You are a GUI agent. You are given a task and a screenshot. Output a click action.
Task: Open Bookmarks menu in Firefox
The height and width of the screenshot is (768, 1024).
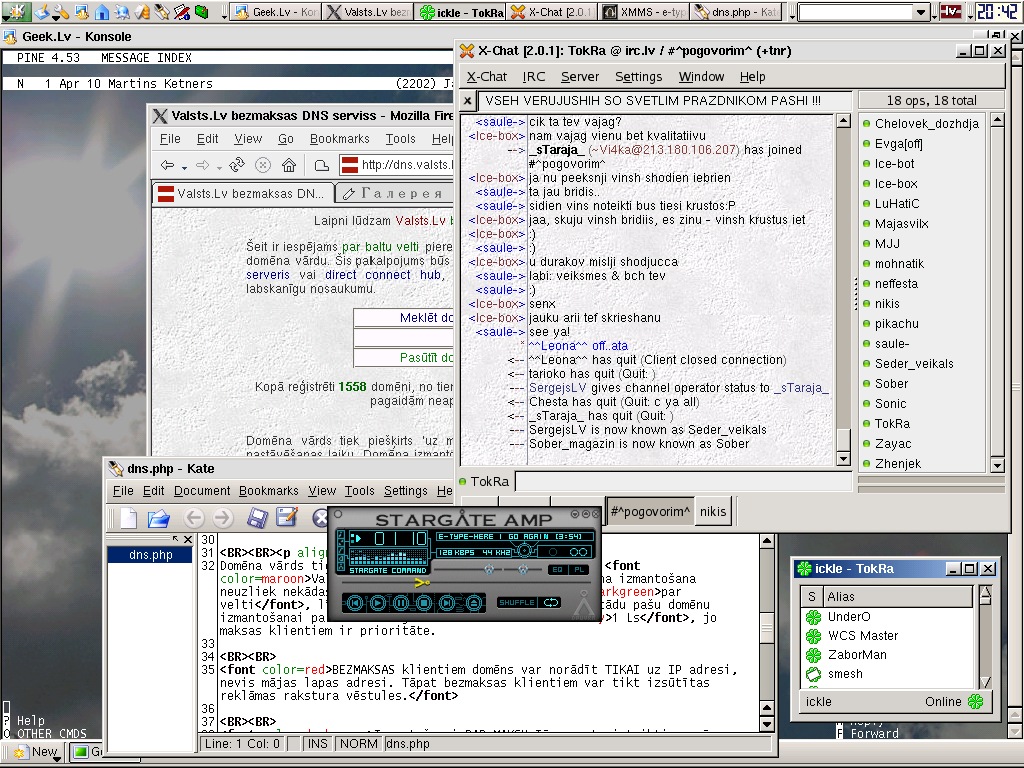(x=340, y=139)
